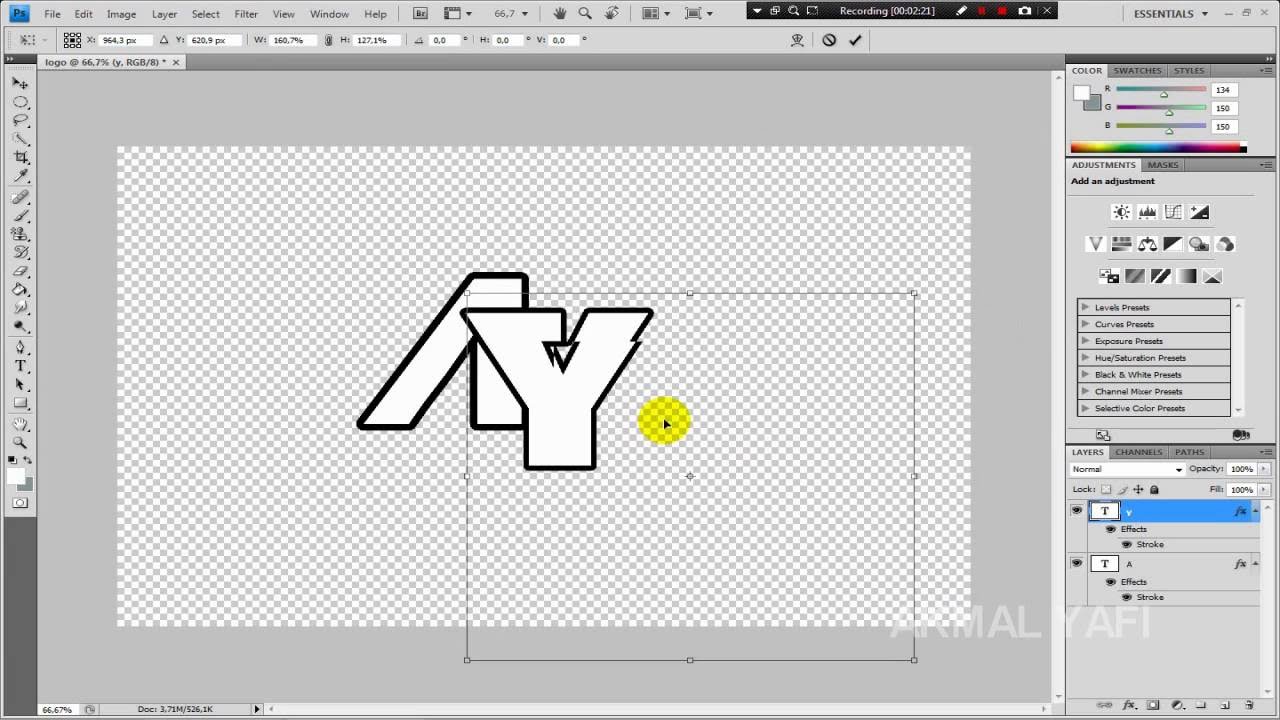
Task: Switch to the Masks tab
Action: point(1162,165)
